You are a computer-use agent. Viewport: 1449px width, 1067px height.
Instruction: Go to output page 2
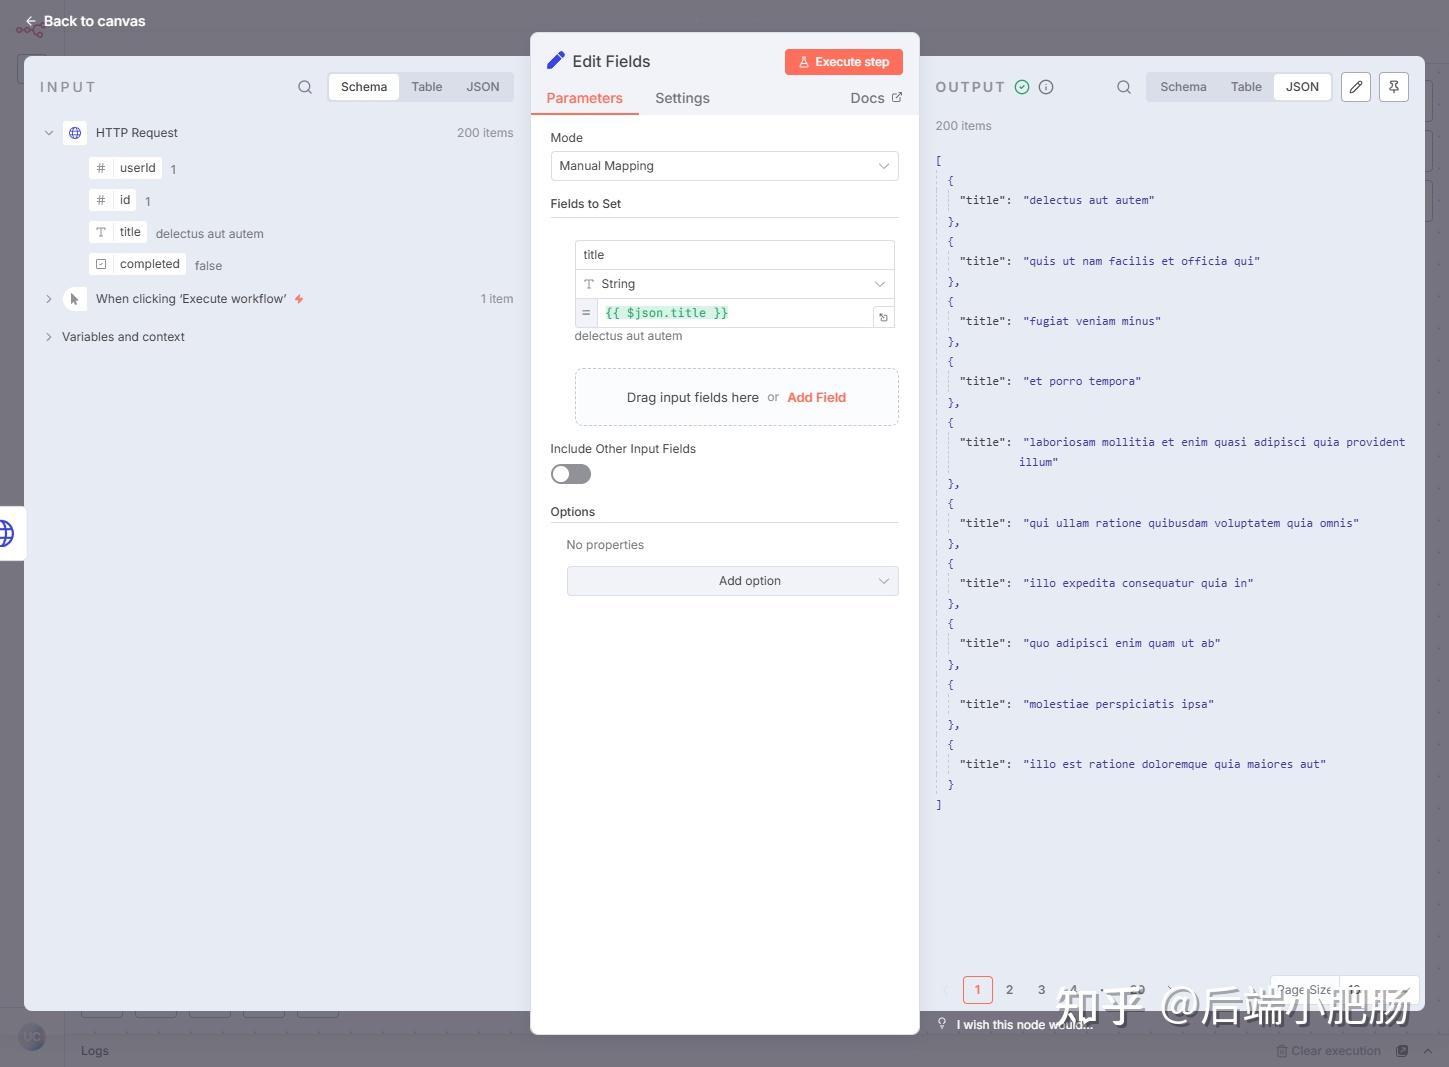pyautogui.click(x=1010, y=990)
